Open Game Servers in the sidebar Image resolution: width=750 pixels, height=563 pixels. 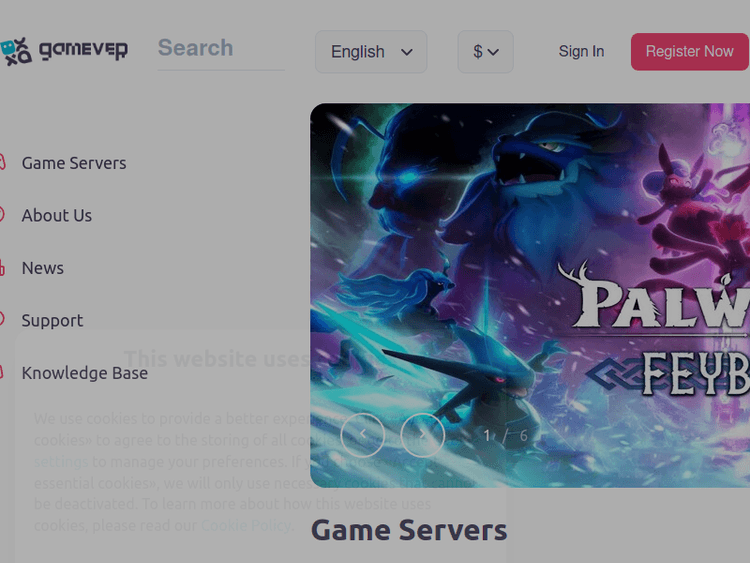click(x=74, y=163)
